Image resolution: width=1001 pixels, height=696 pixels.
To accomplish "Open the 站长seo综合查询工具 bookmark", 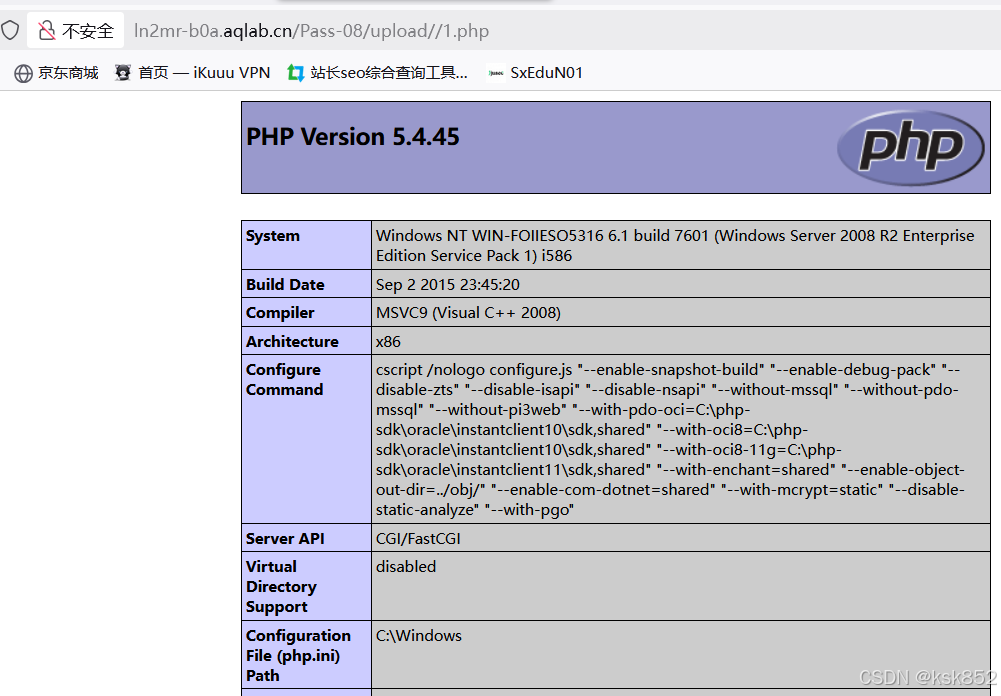I will [x=377, y=73].
